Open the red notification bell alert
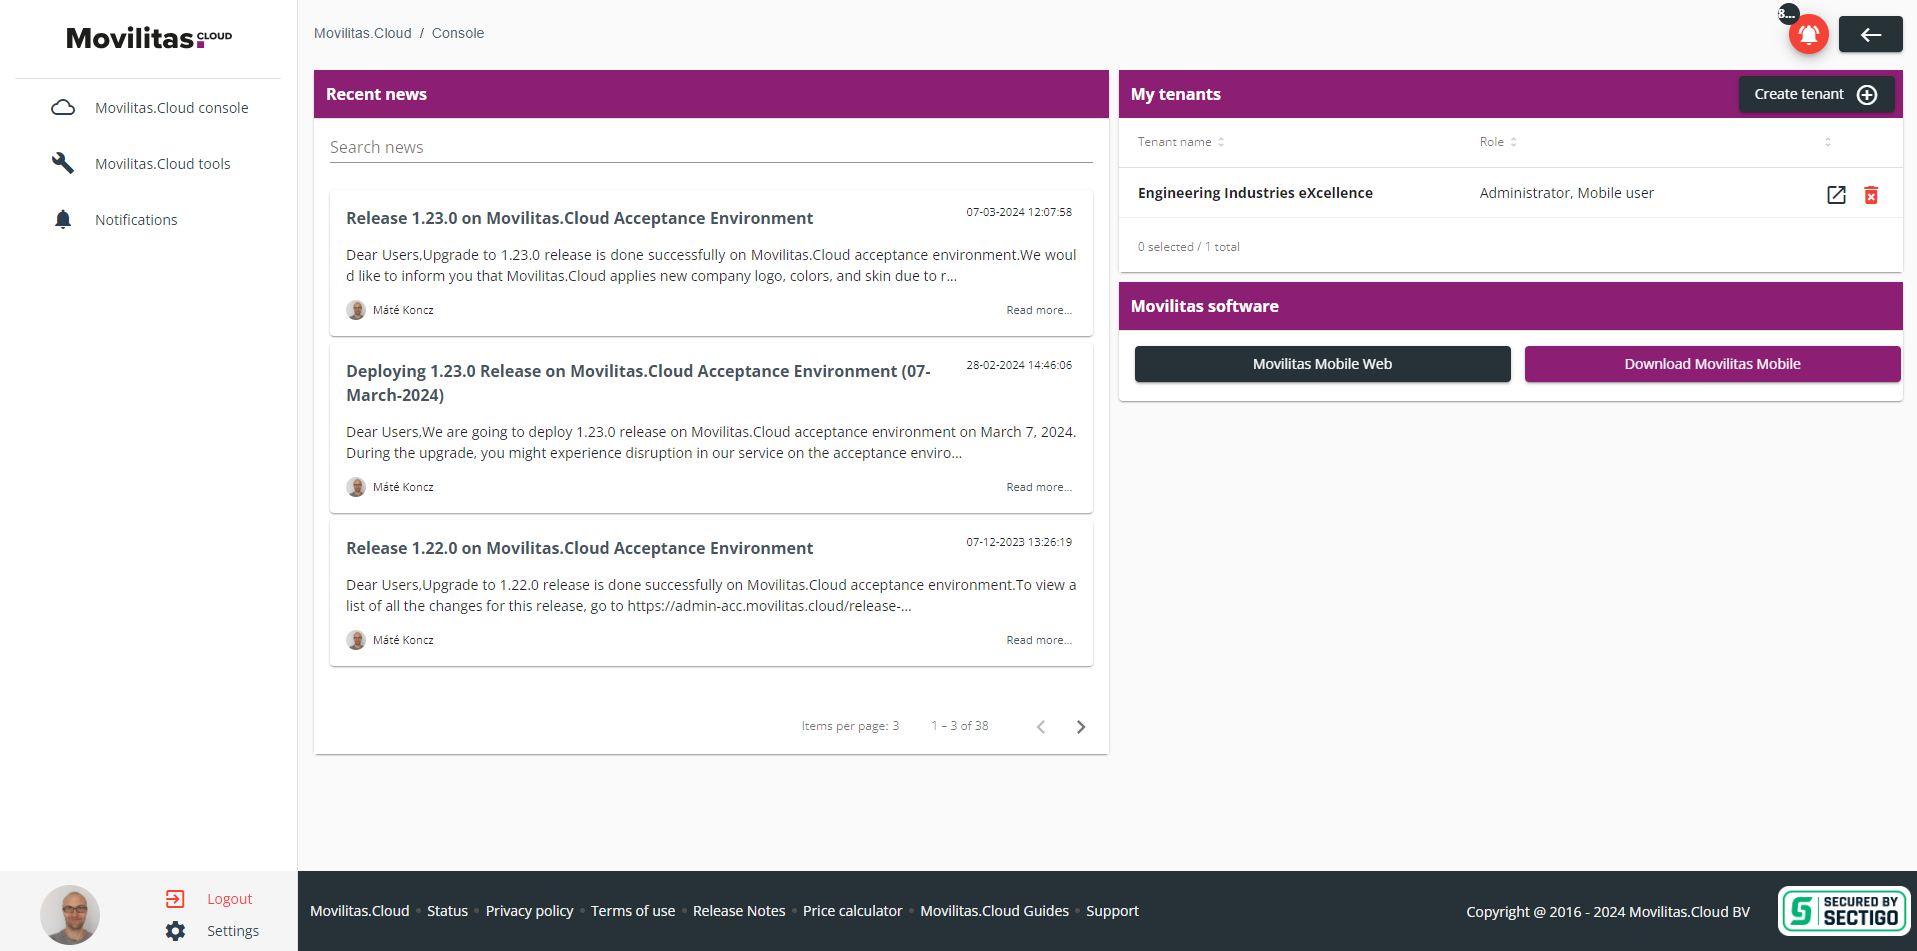 click(1808, 34)
